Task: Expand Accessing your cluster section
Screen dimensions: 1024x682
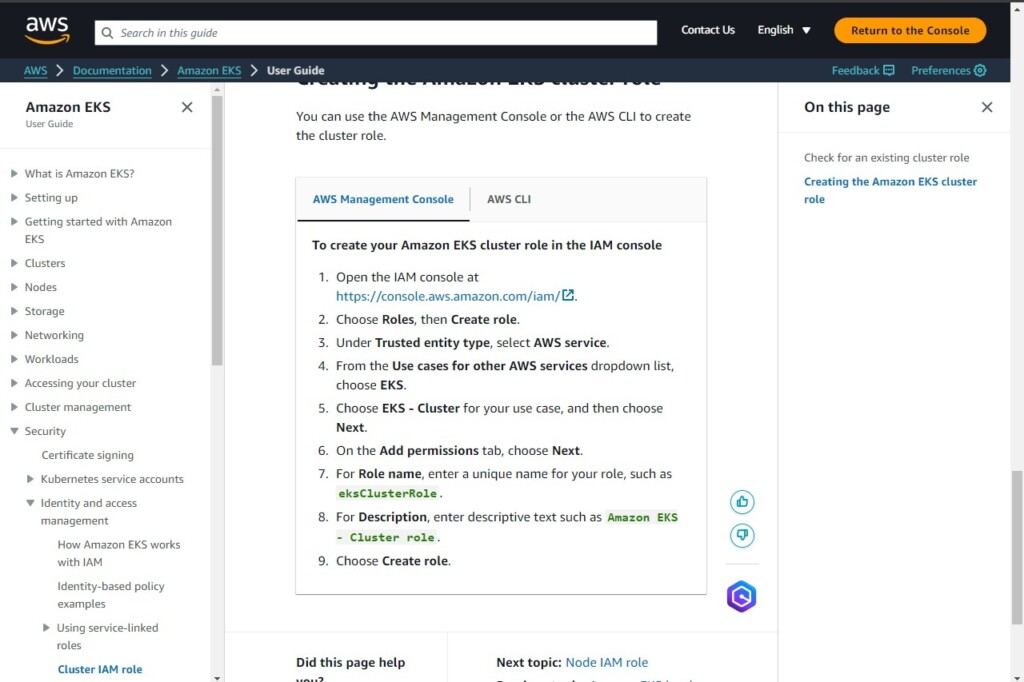Action: coord(14,383)
